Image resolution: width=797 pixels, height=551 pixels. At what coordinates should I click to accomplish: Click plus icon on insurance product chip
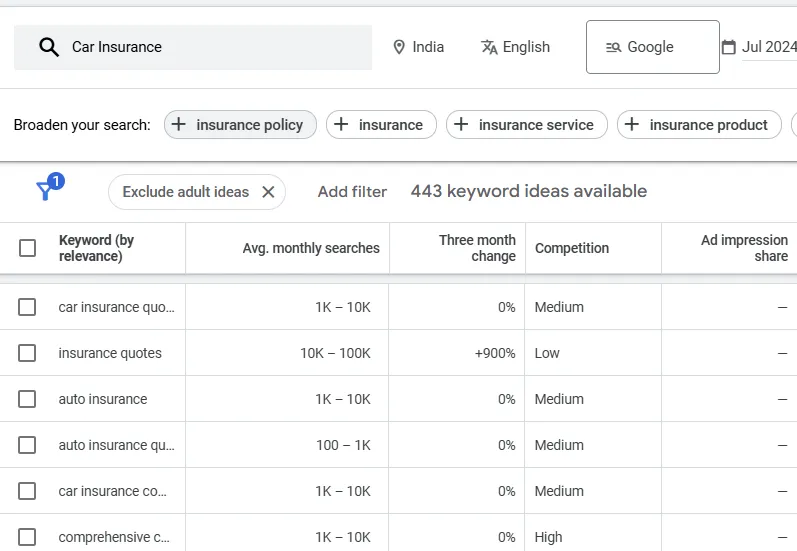[632, 124]
